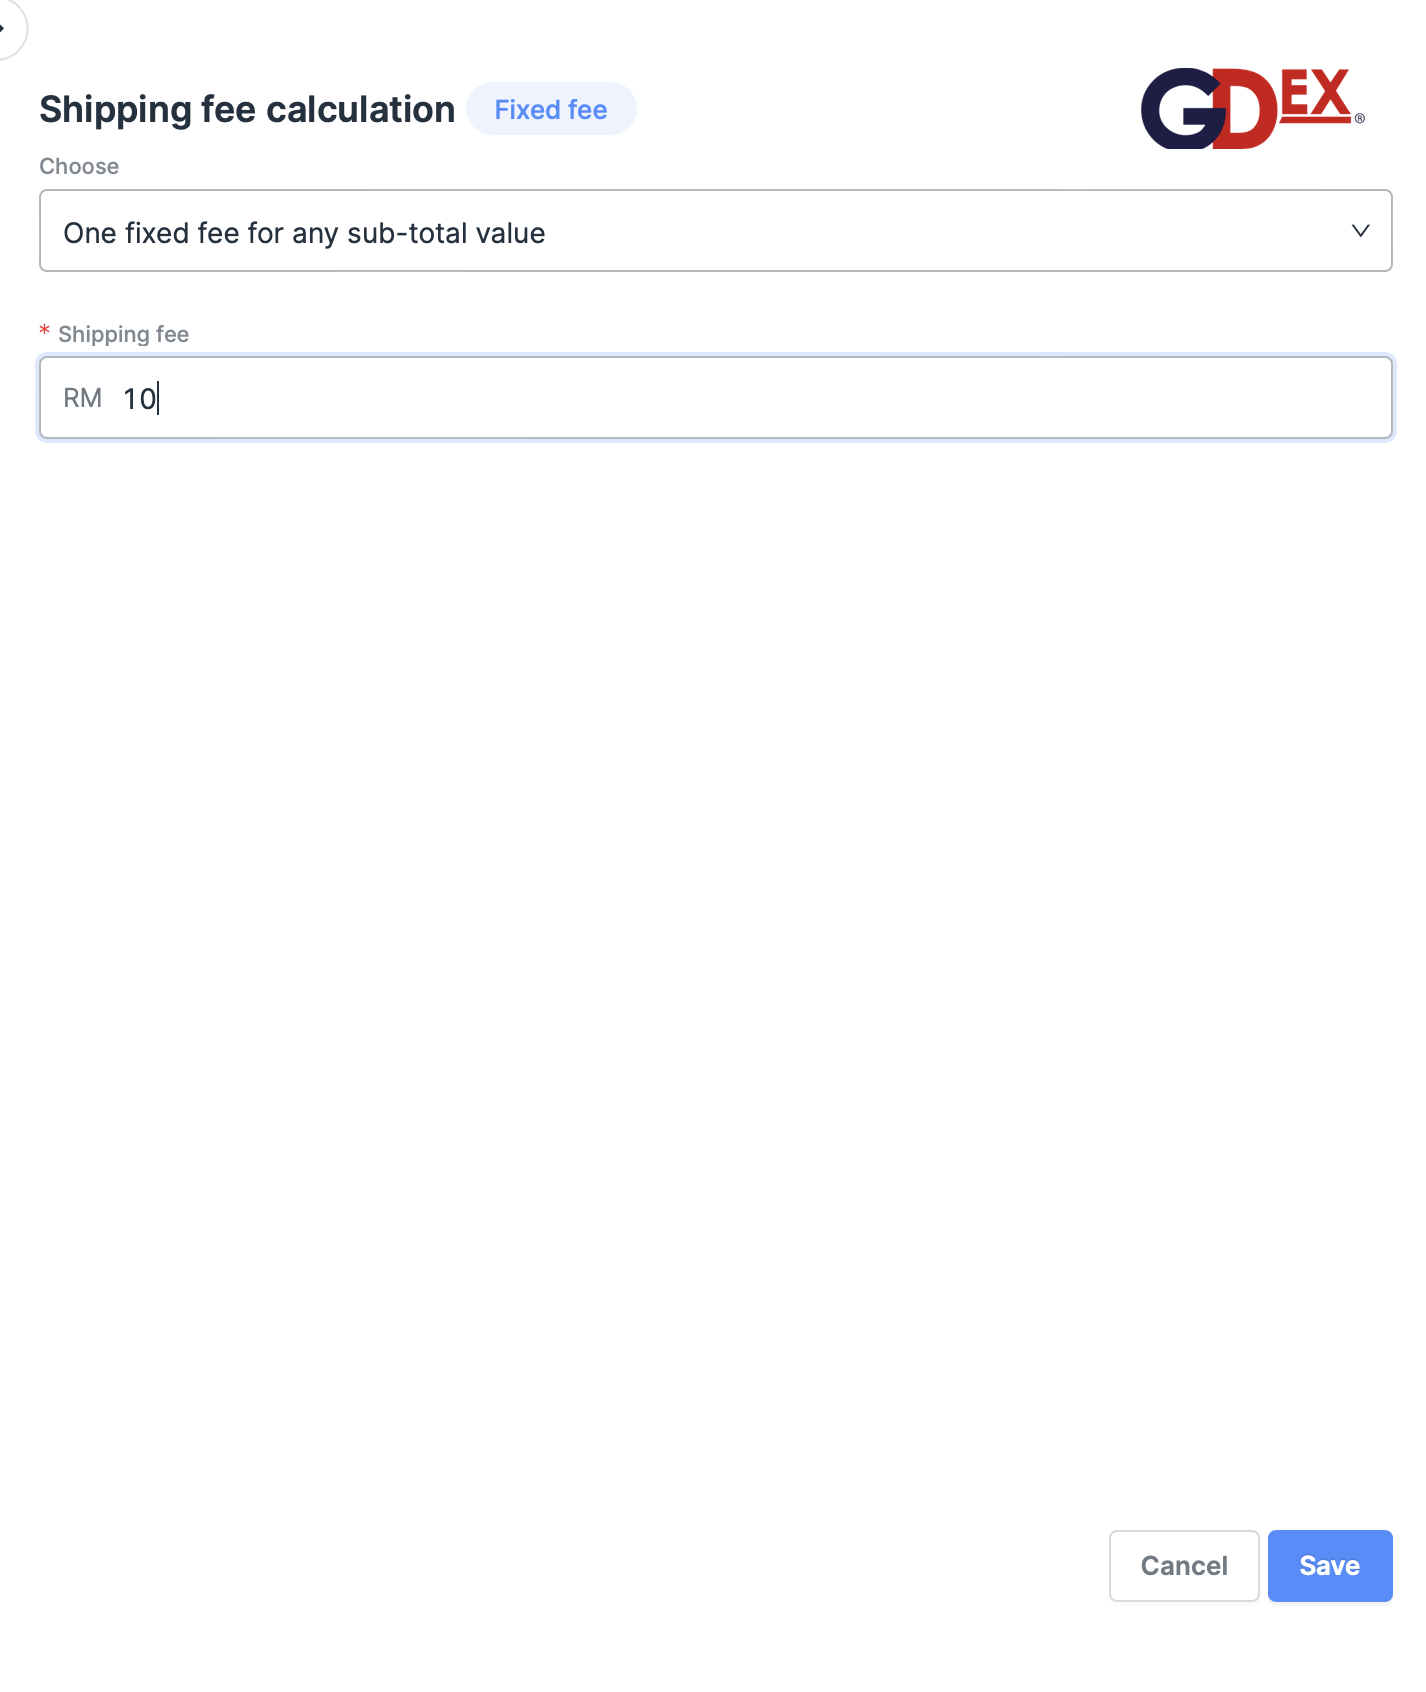Click the dropdown chevron arrow icon
Image resolution: width=1426 pixels, height=1692 pixels.
pos(1360,231)
